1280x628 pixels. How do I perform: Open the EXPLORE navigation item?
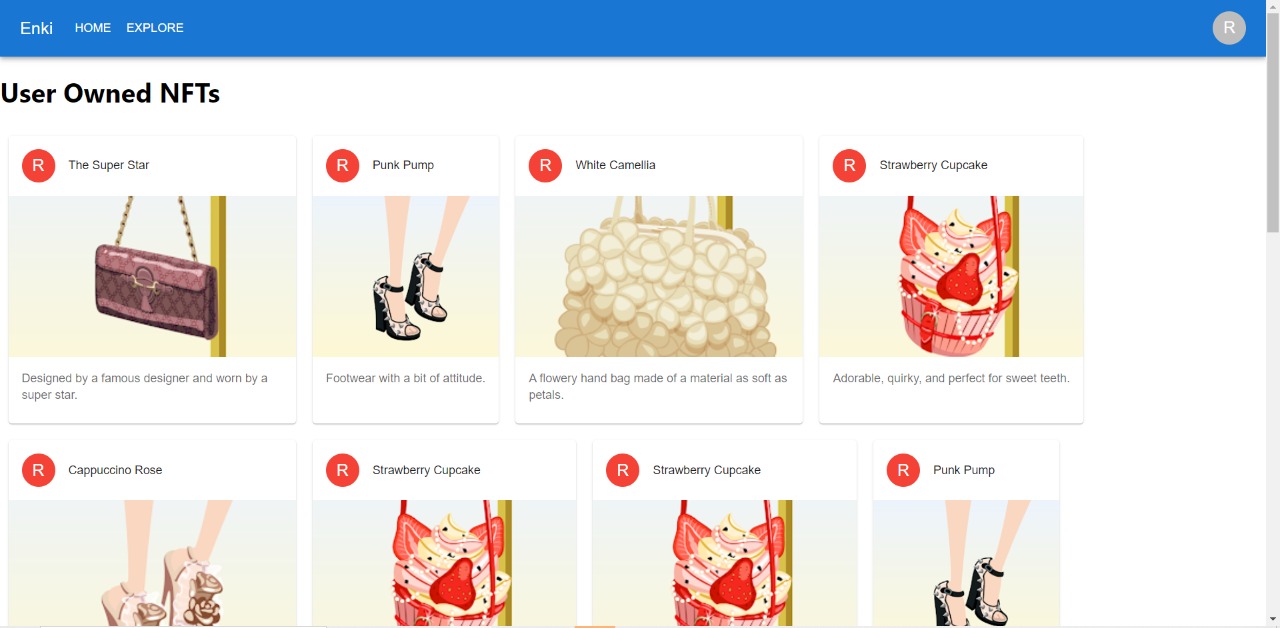tap(155, 28)
